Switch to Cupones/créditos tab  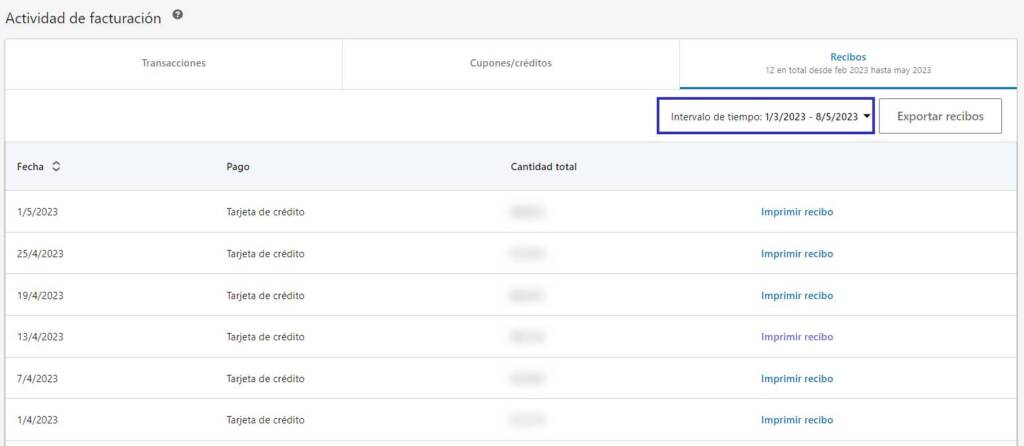click(x=510, y=63)
